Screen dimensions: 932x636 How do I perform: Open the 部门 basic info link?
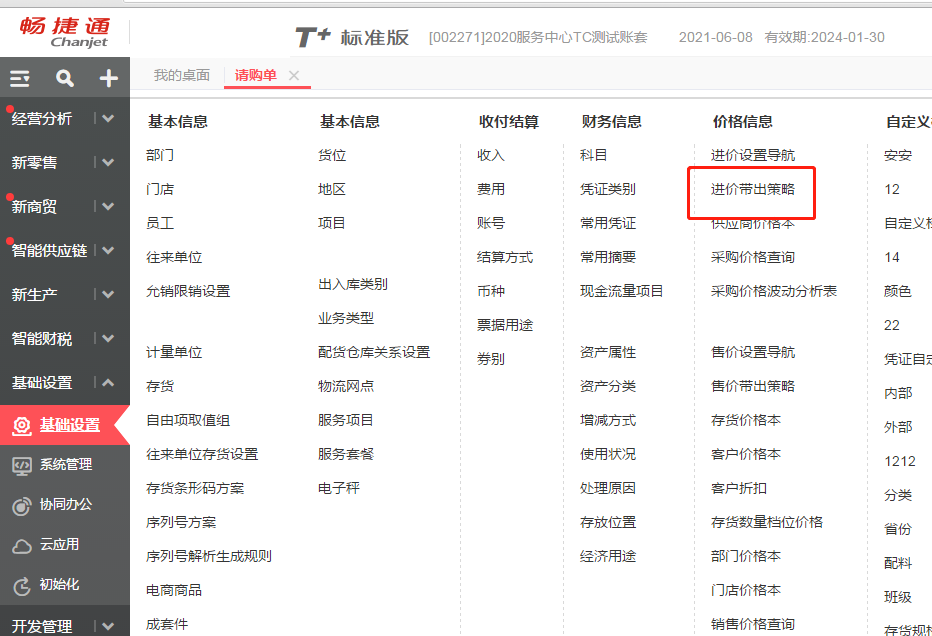pyautogui.click(x=160, y=156)
